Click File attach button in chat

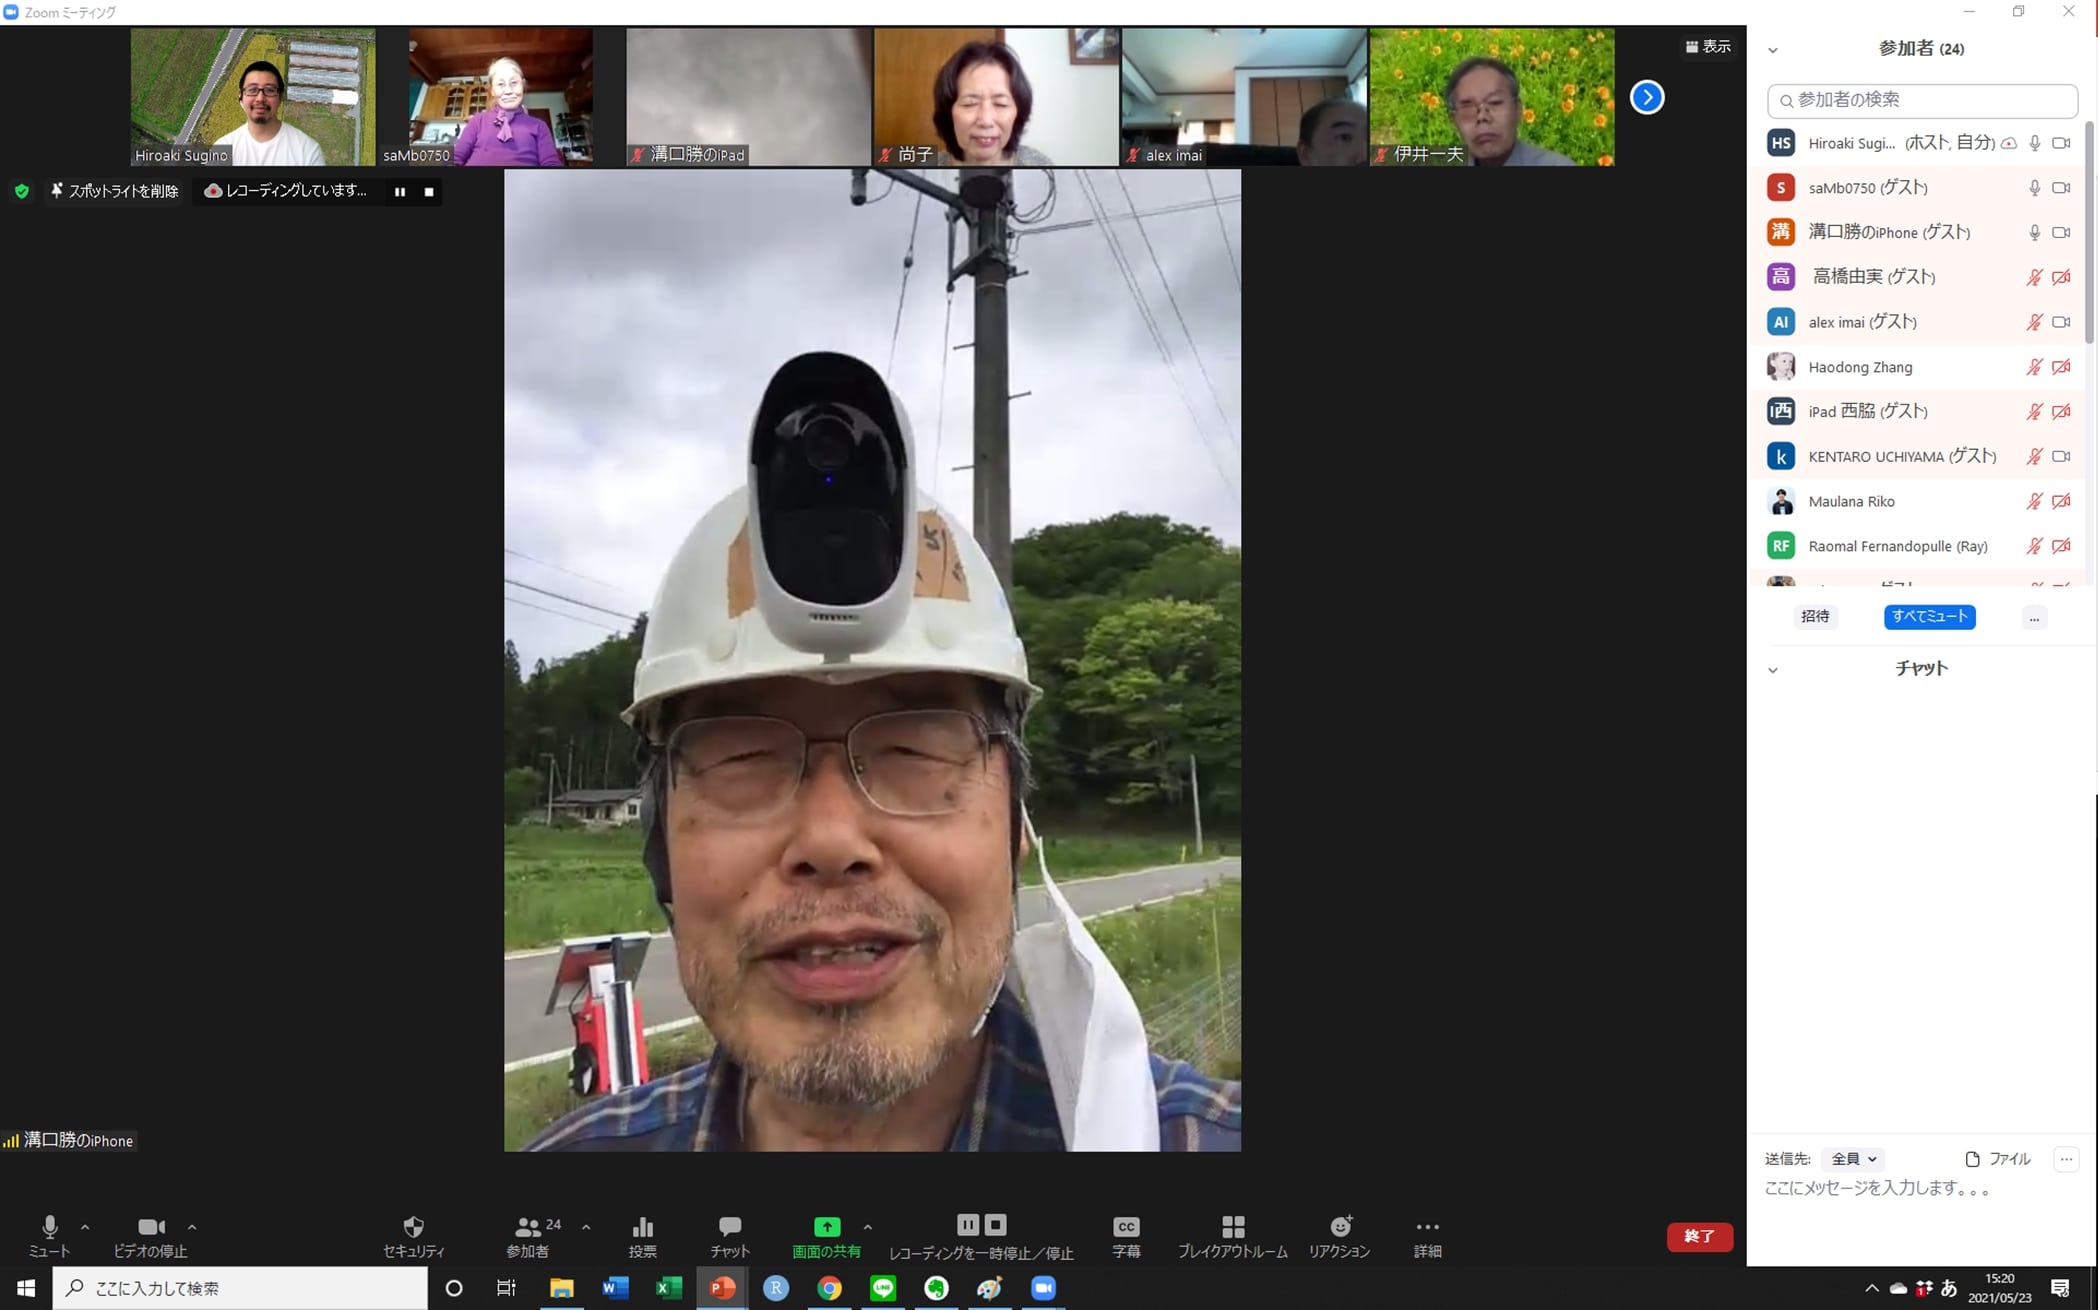(1998, 1159)
